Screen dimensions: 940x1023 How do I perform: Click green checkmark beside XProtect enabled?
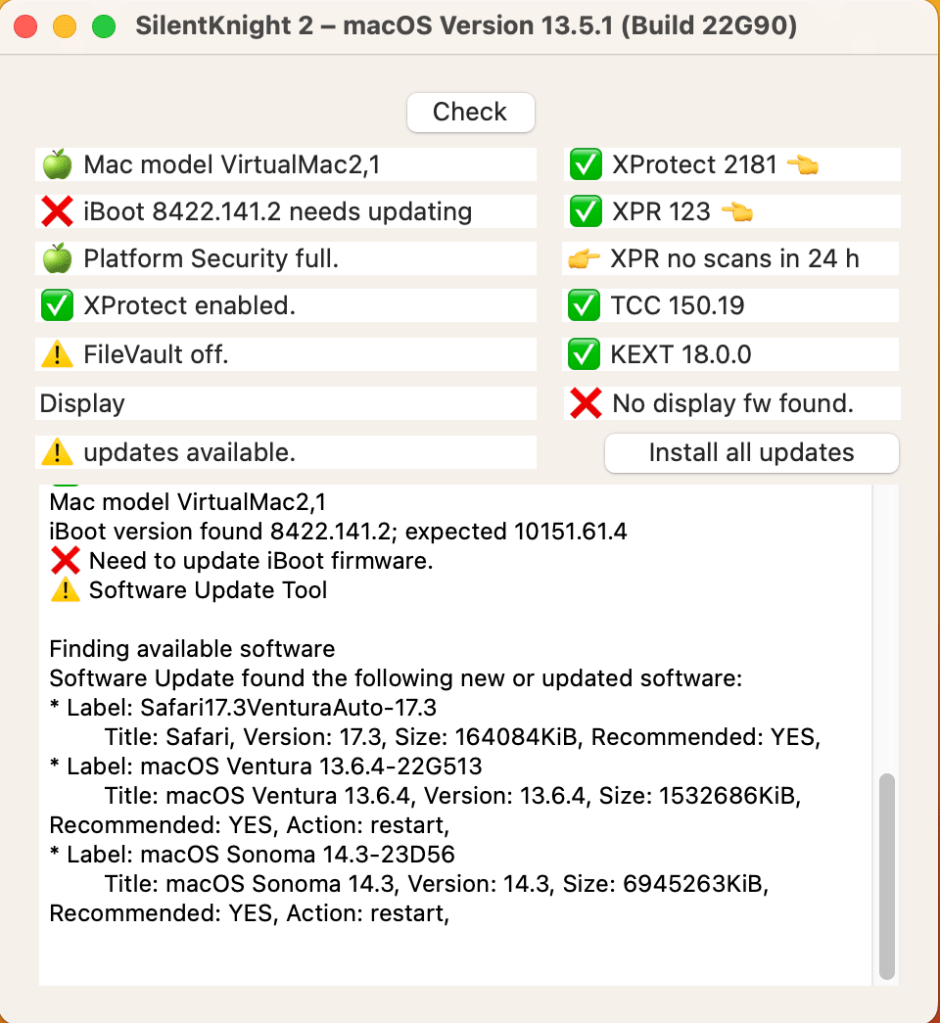pos(57,306)
